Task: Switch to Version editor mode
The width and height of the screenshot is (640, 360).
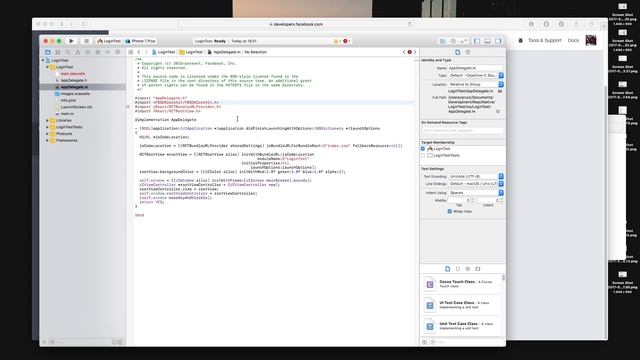Action: [464, 41]
